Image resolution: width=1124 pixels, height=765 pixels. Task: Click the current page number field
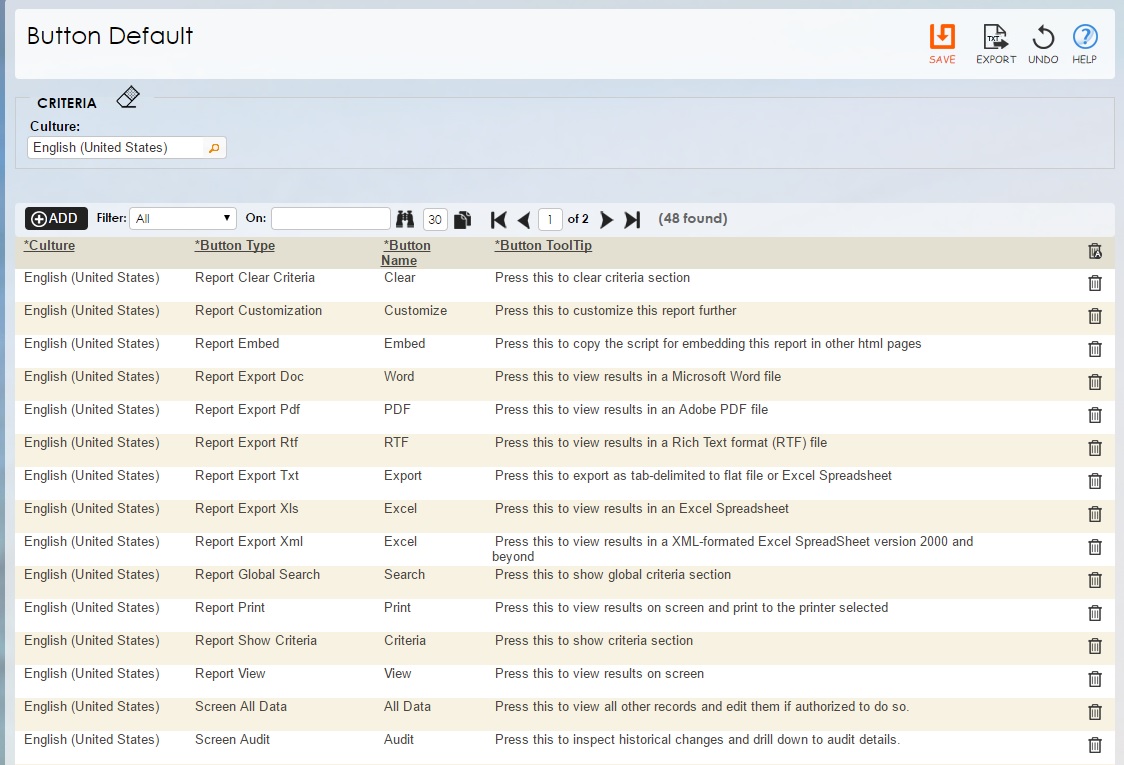(x=550, y=219)
